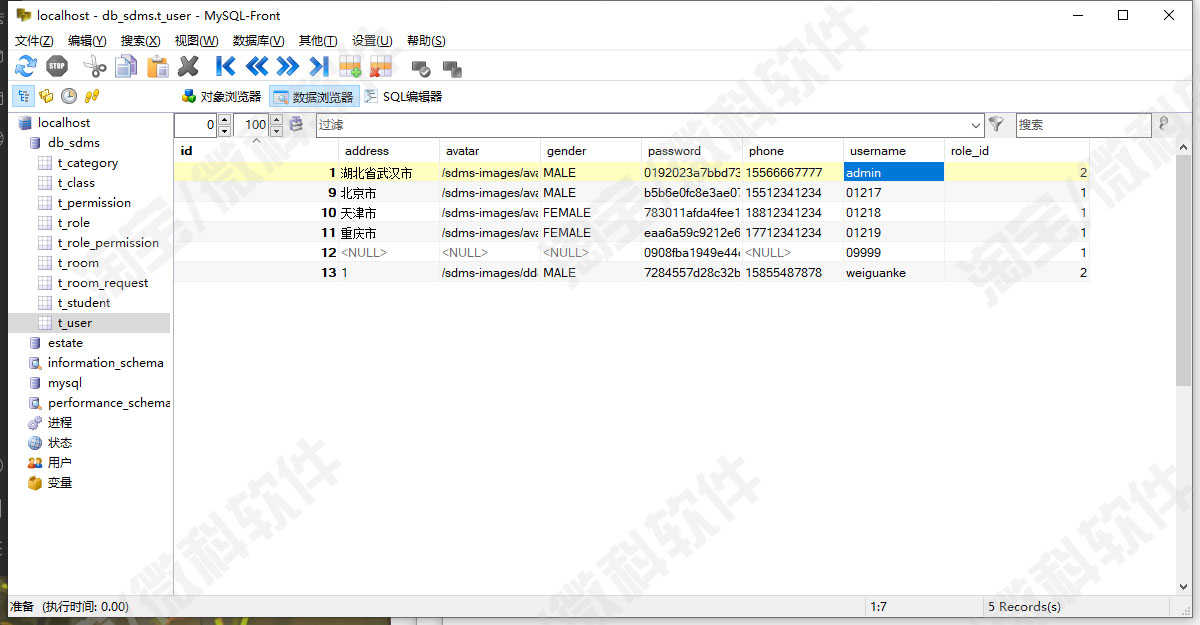Open the 用户 users node
The image size is (1200, 625).
click(60, 462)
